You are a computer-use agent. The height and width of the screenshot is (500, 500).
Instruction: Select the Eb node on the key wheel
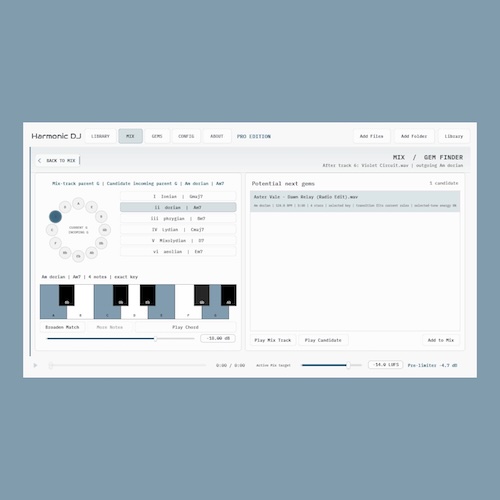[x=78, y=256]
